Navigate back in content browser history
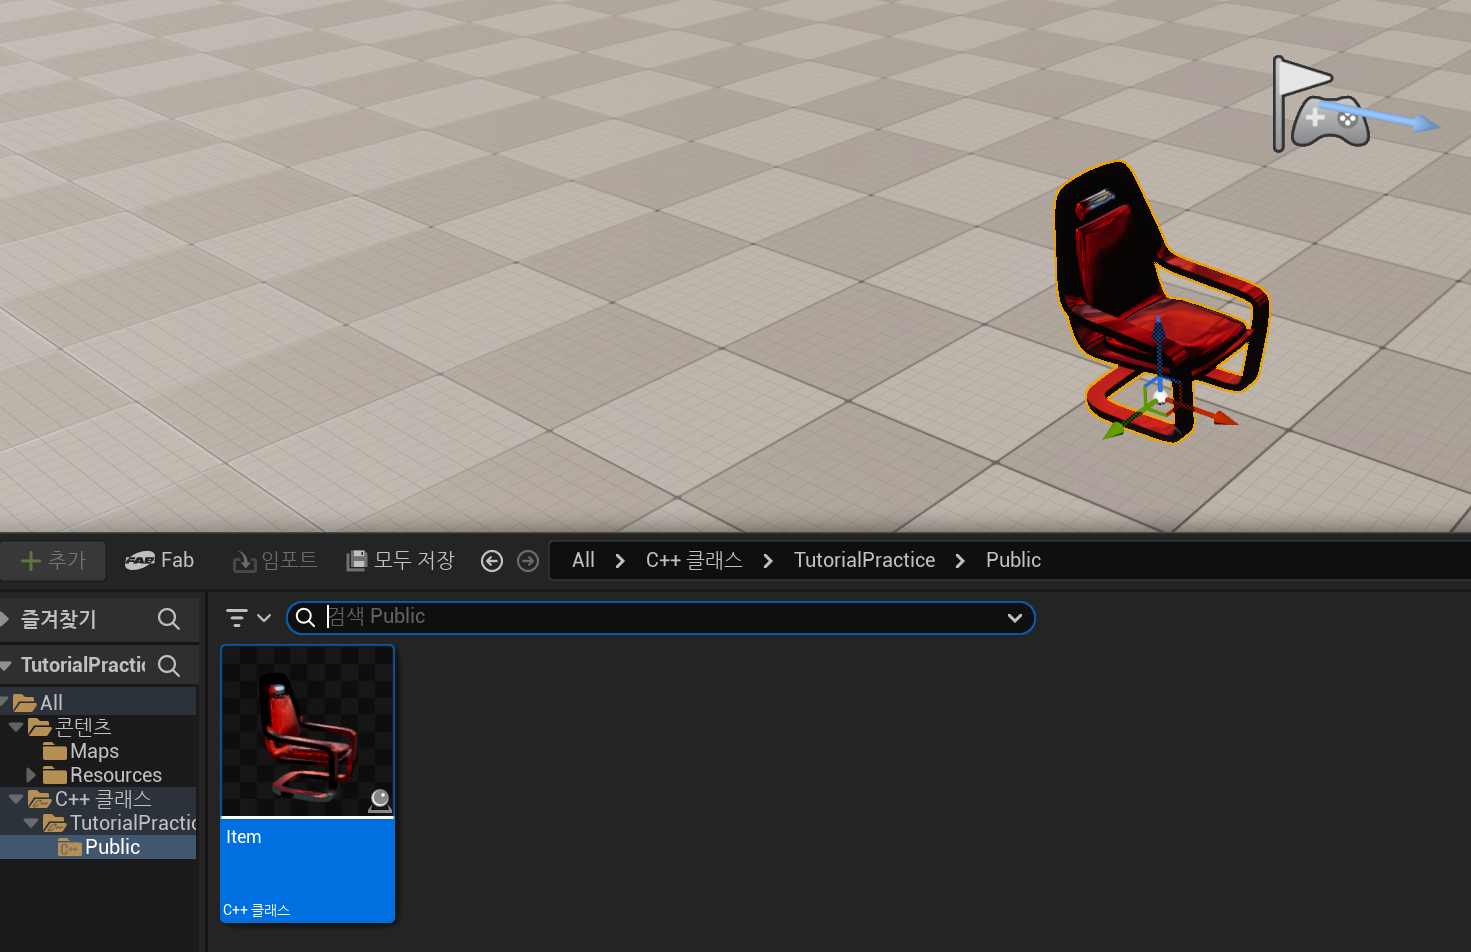This screenshot has width=1471, height=952. pos(492,561)
